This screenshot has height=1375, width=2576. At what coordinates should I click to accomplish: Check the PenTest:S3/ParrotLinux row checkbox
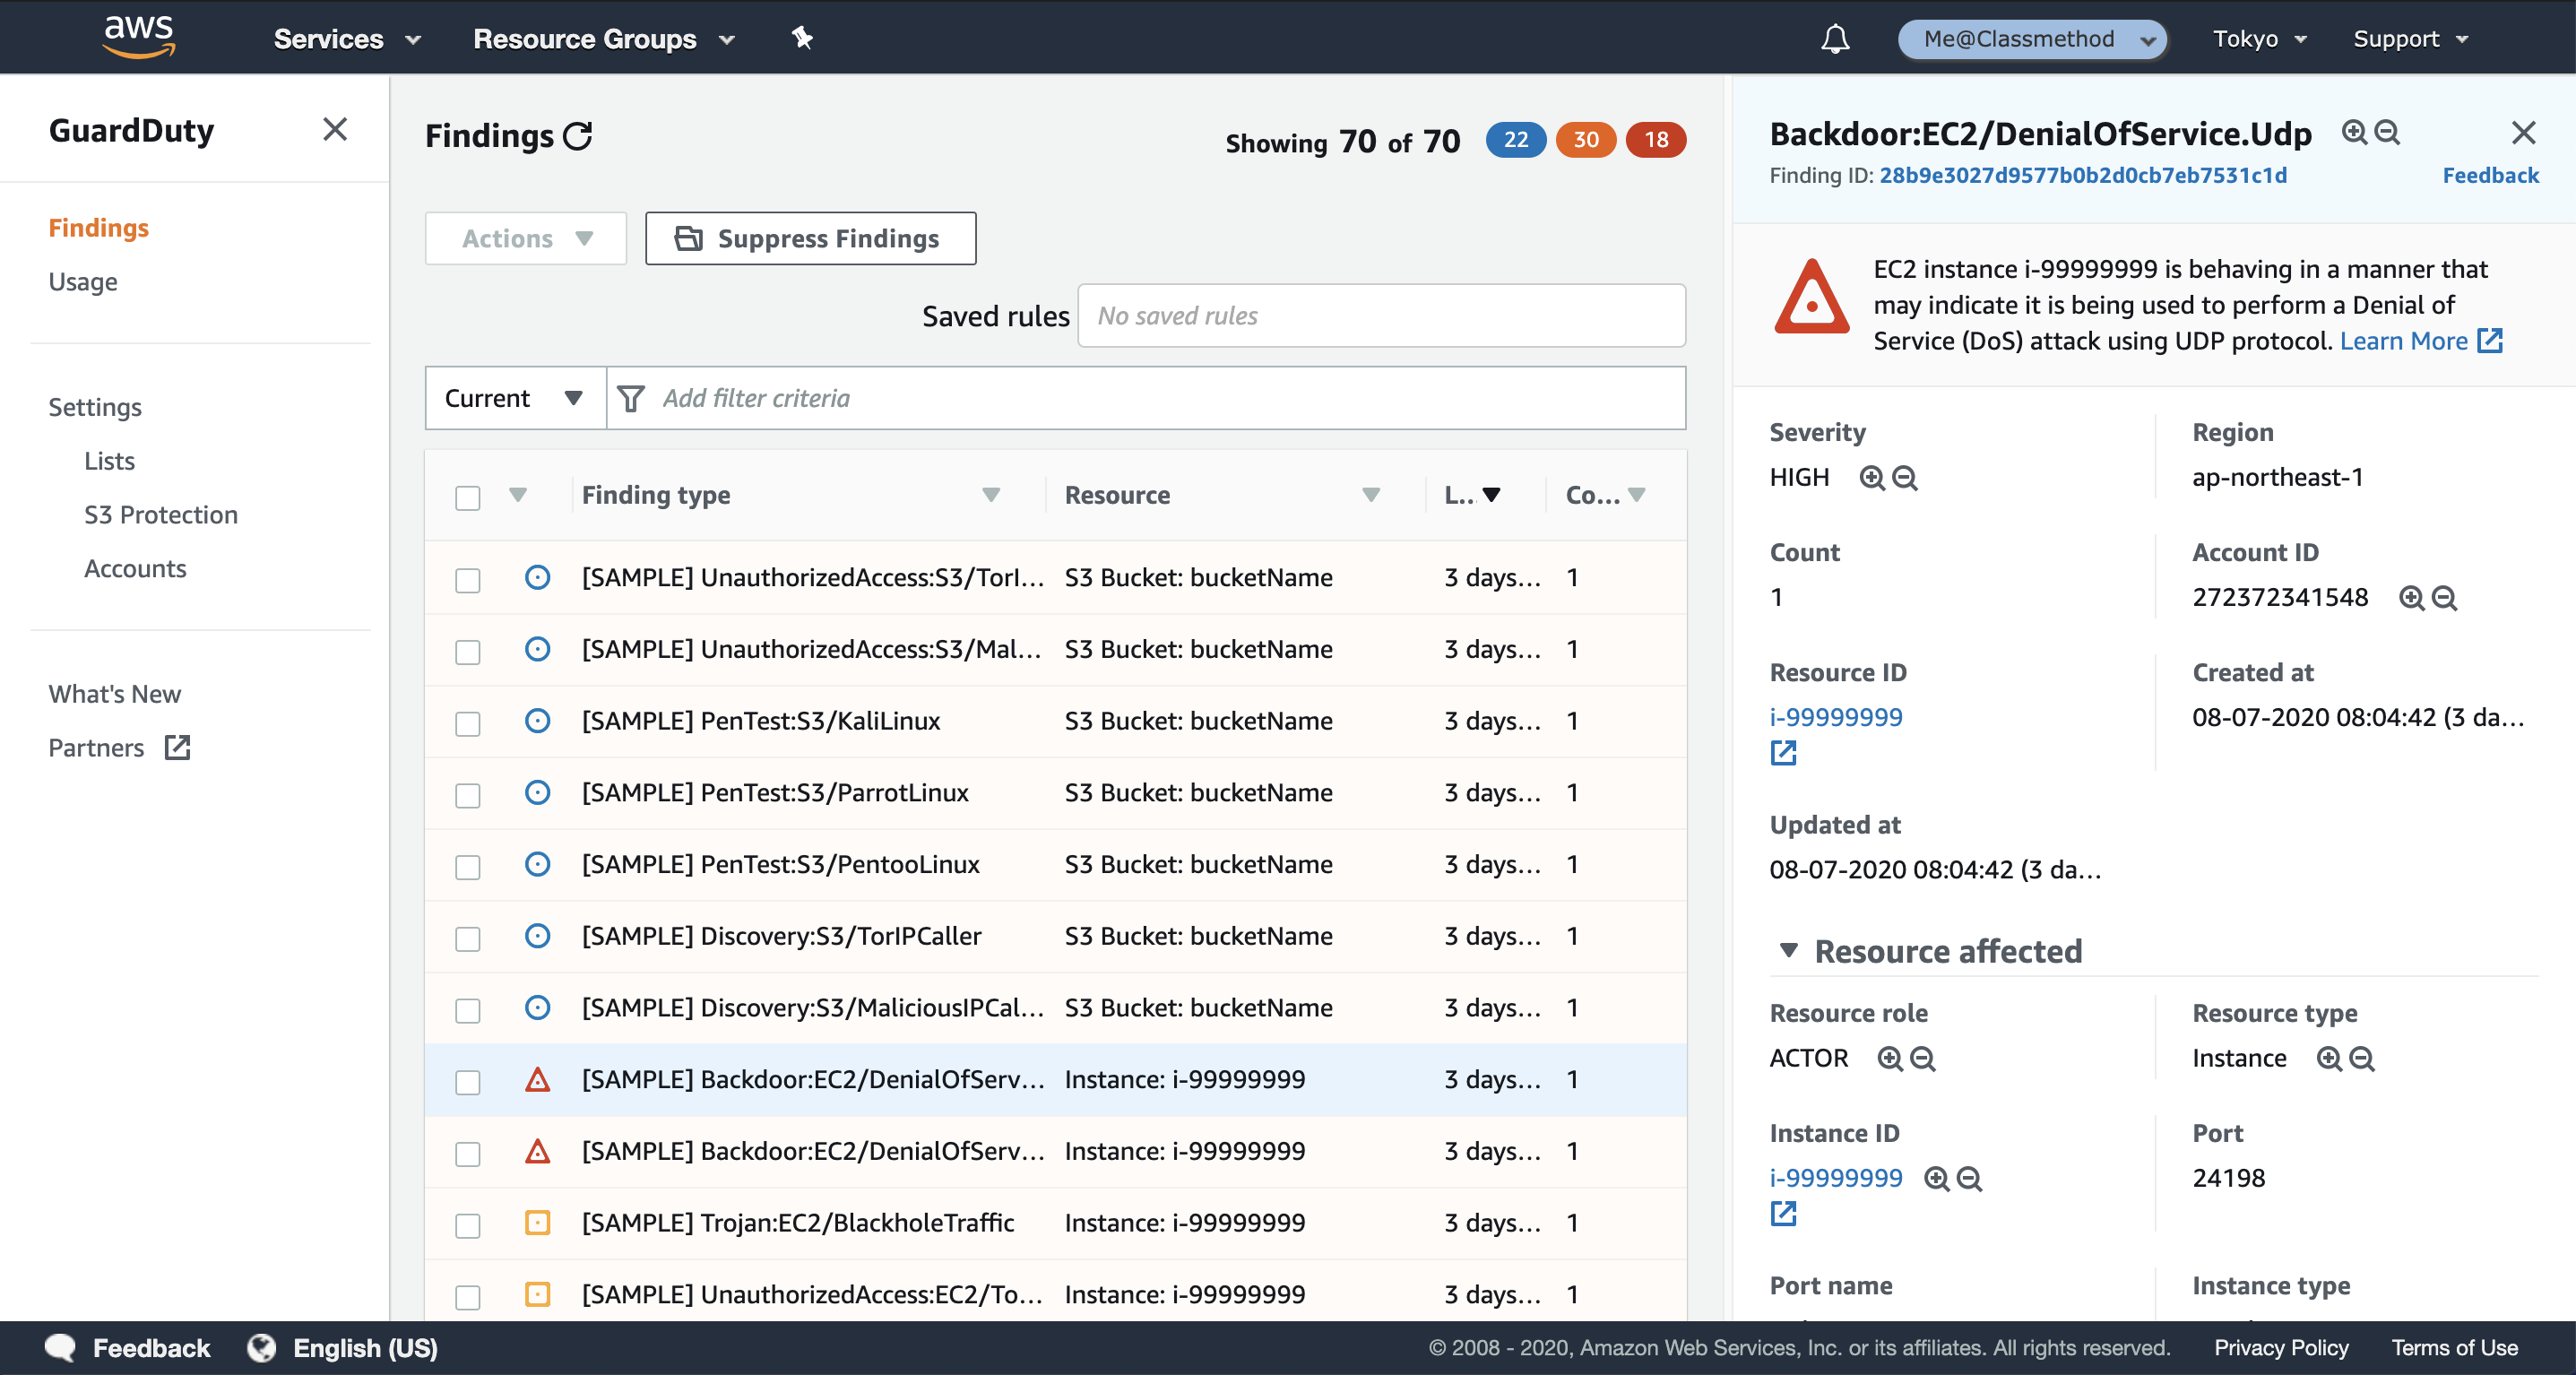coord(468,795)
